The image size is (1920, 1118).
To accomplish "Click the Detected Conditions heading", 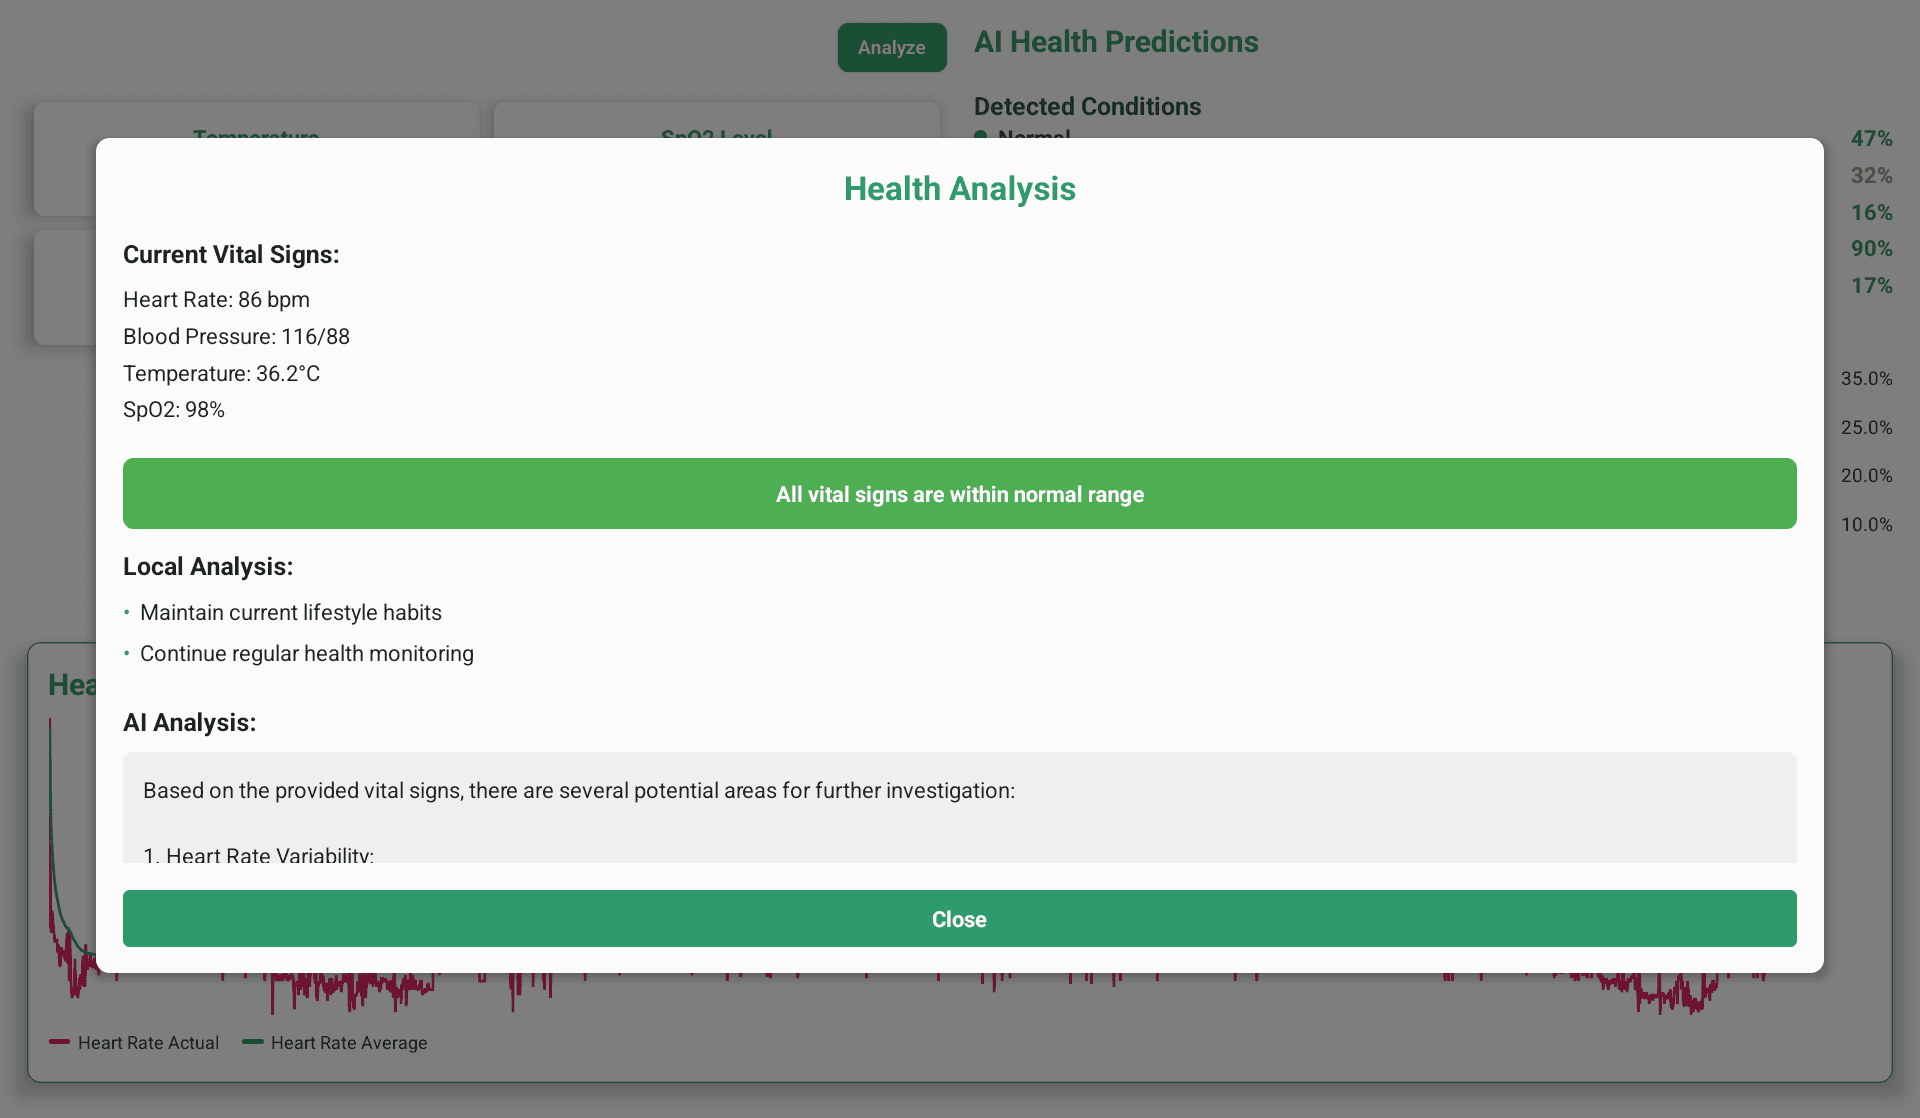I will pos(1087,107).
